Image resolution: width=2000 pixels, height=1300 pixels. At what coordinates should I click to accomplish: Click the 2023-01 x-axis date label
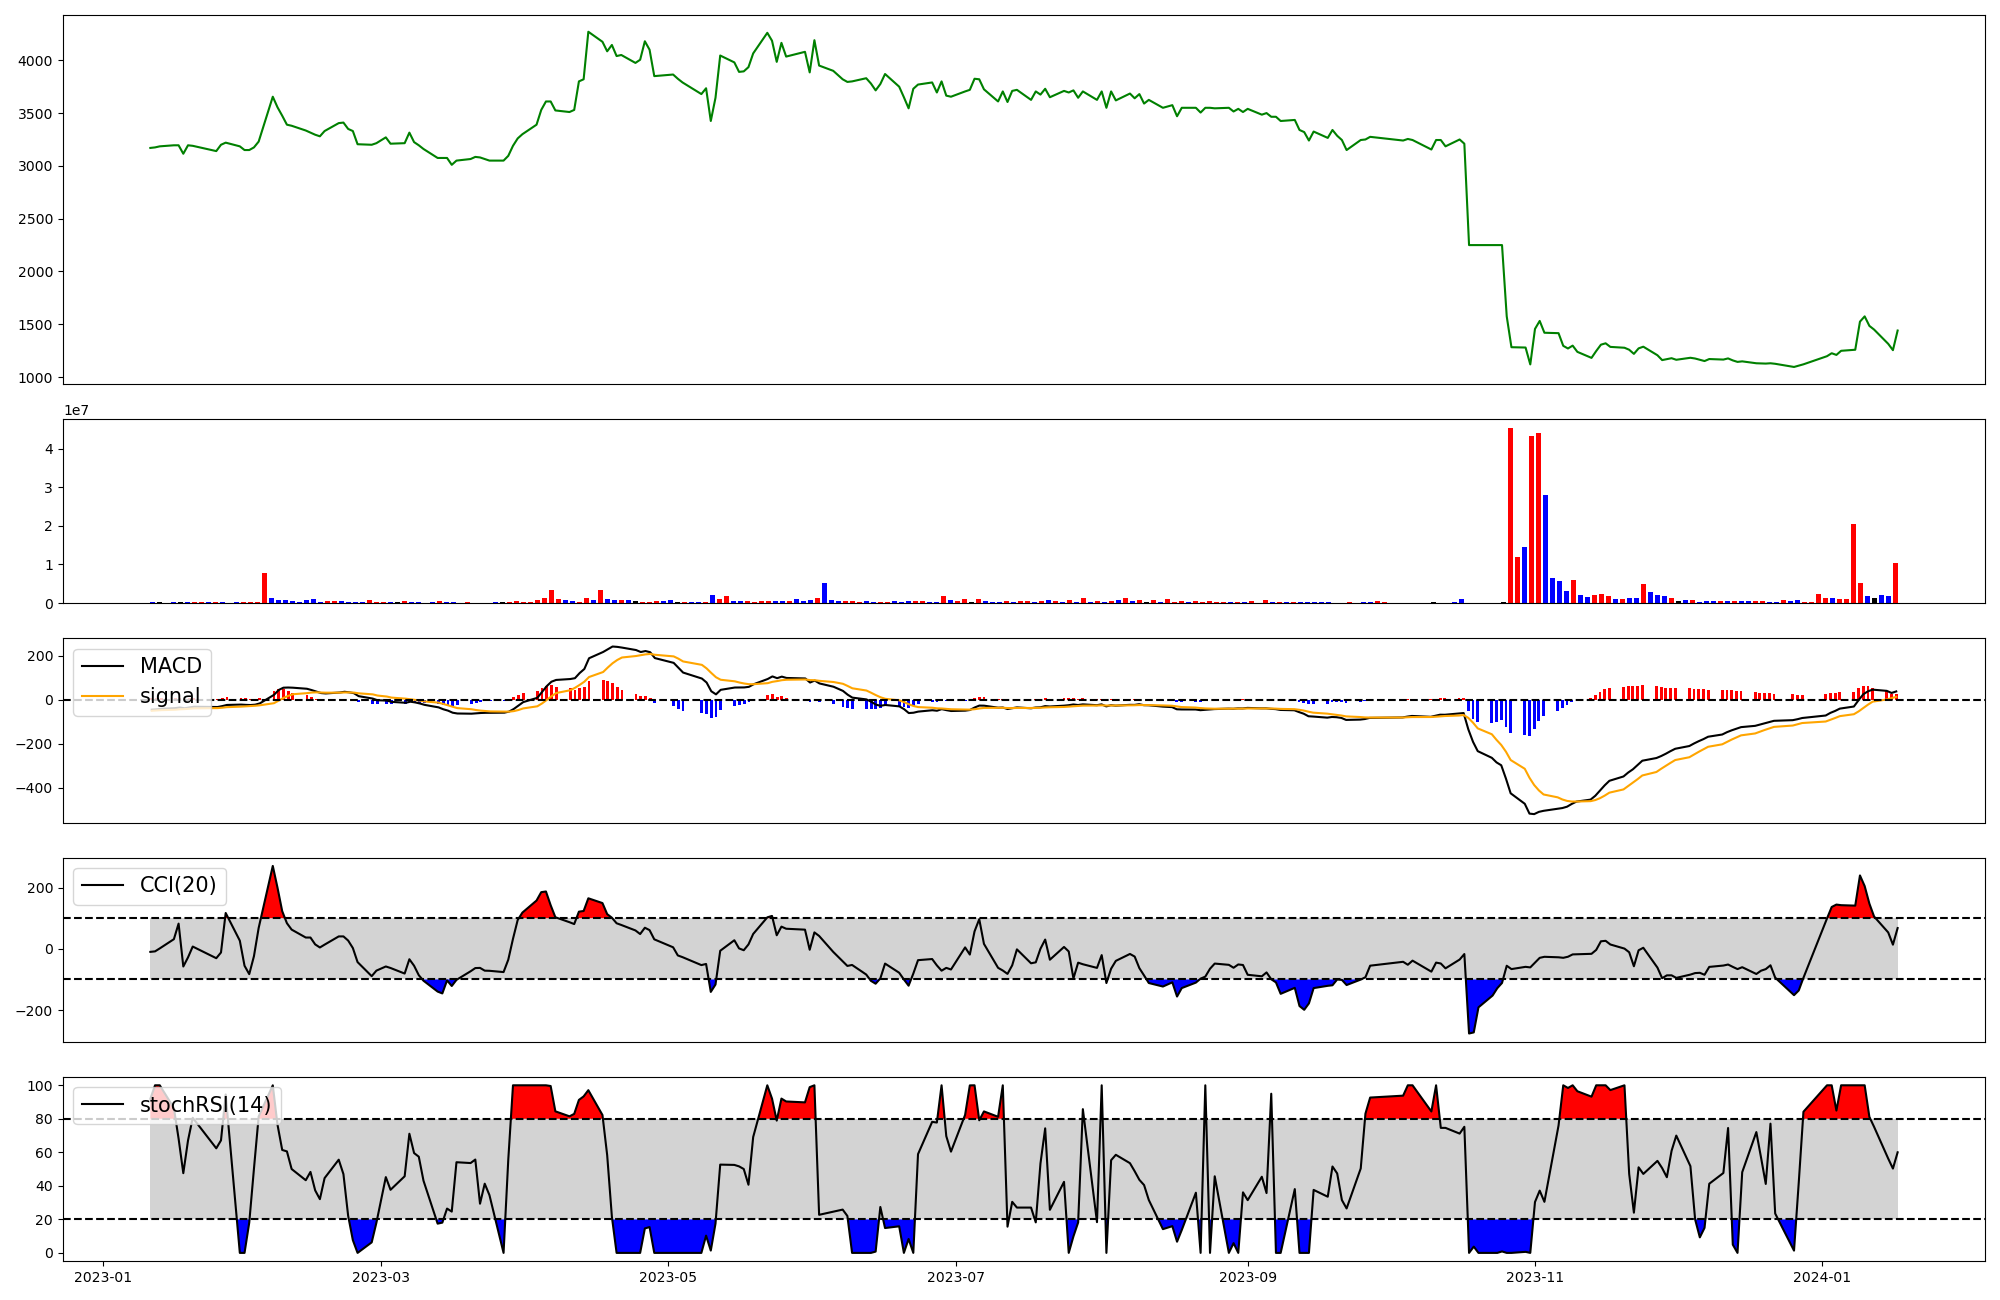click(x=103, y=1277)
